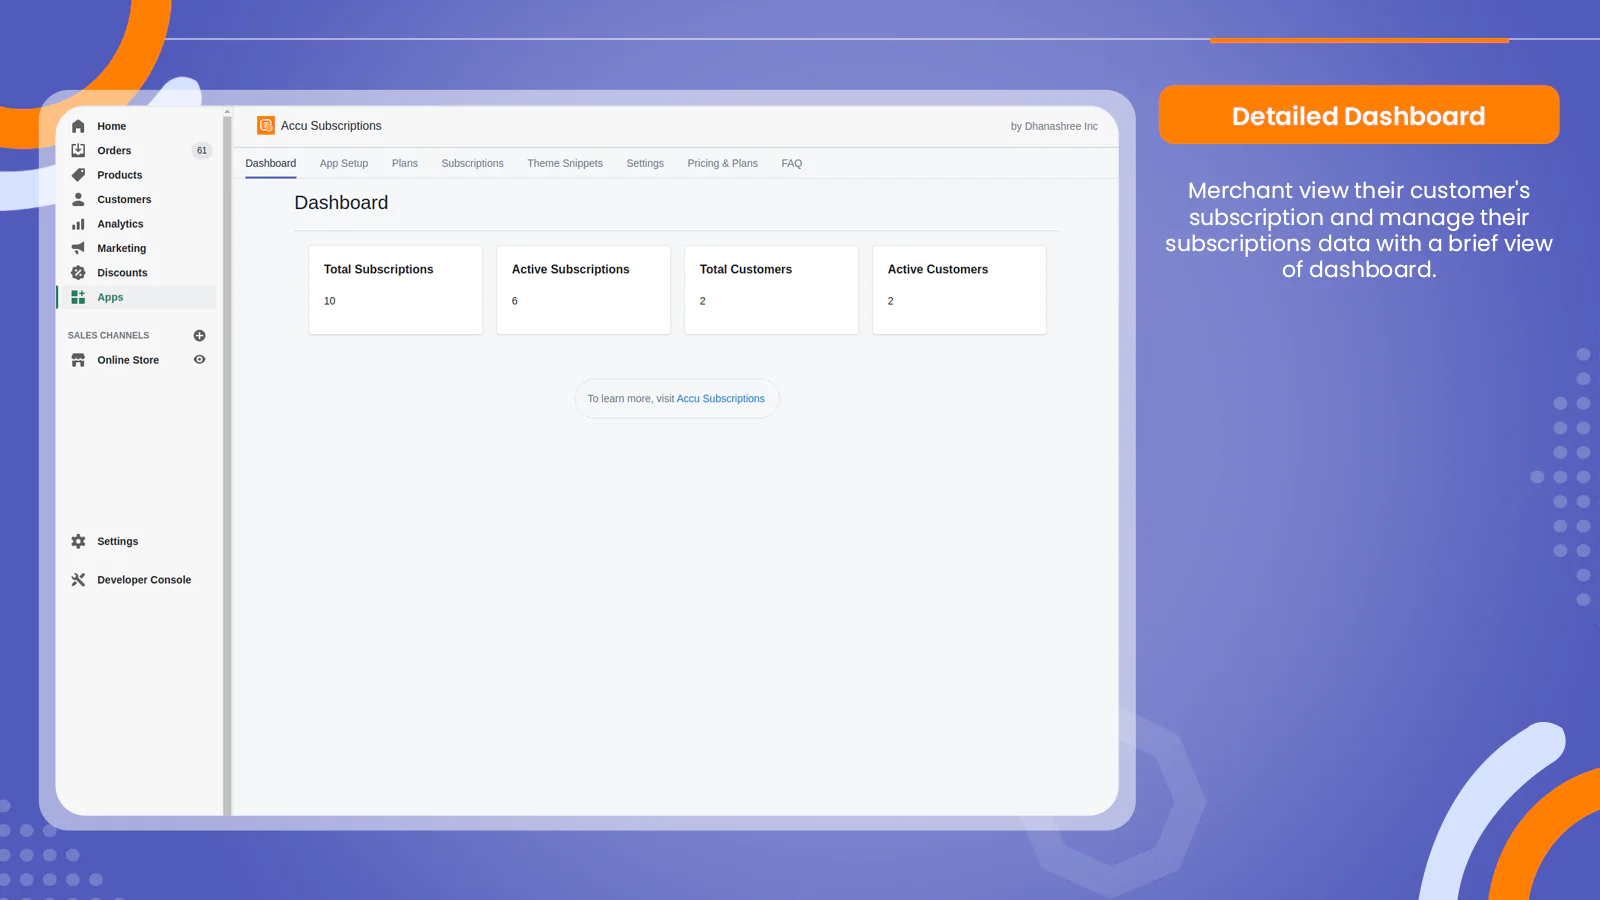Open Developer Console
Screen dimensions: 1600x900
[144, 580]
